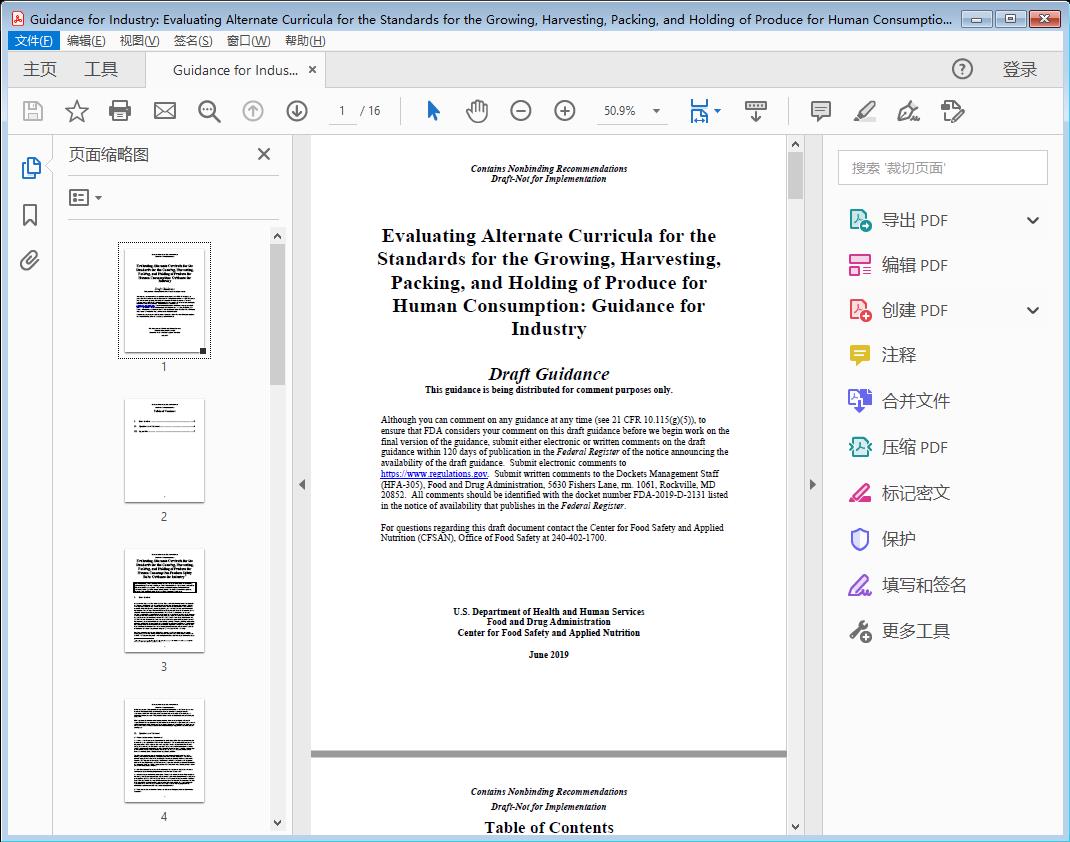Expand the 导出 PDF options chevron
This screenshot has height=842, width=1070.
(x=1032, y=219)
